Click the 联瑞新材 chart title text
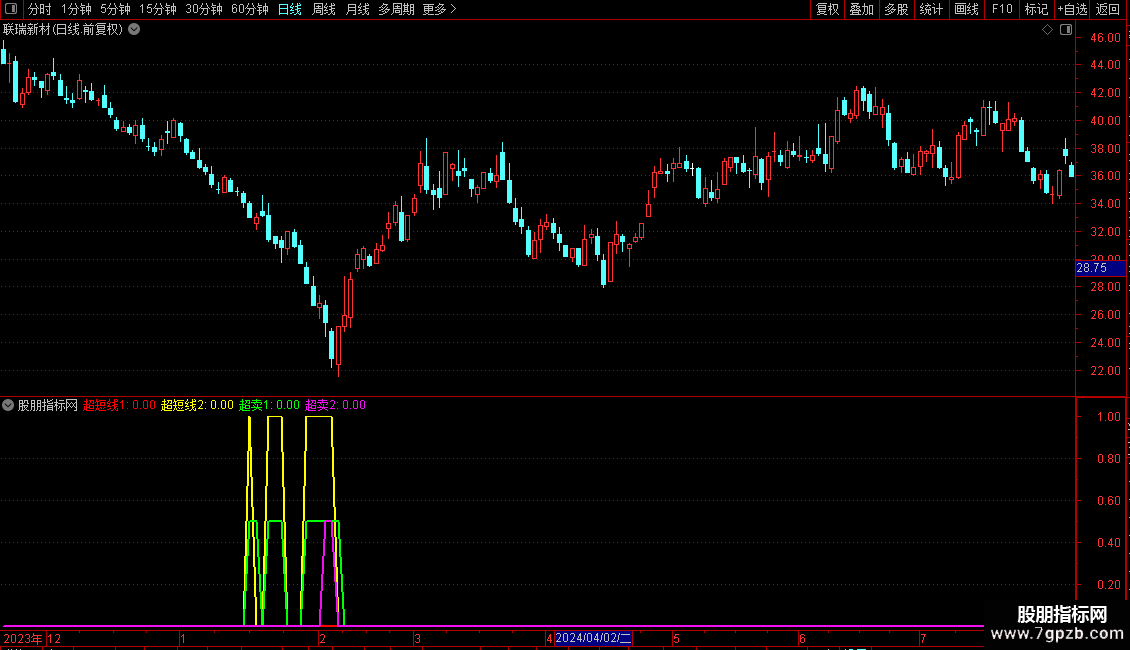This screenshot has height=650, width=1130. click(63, 30)
